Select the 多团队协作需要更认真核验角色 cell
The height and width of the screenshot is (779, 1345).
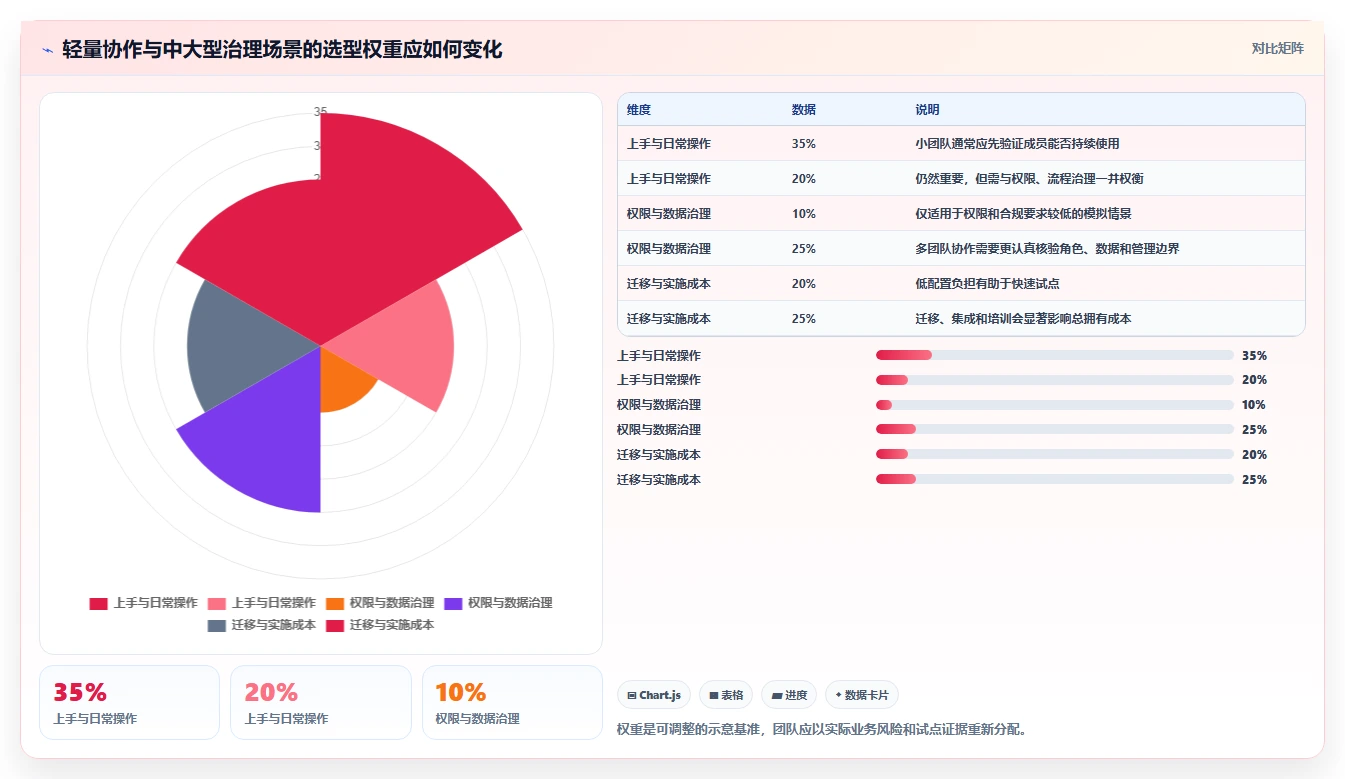pyautogui.click(x=1047, y=249)
